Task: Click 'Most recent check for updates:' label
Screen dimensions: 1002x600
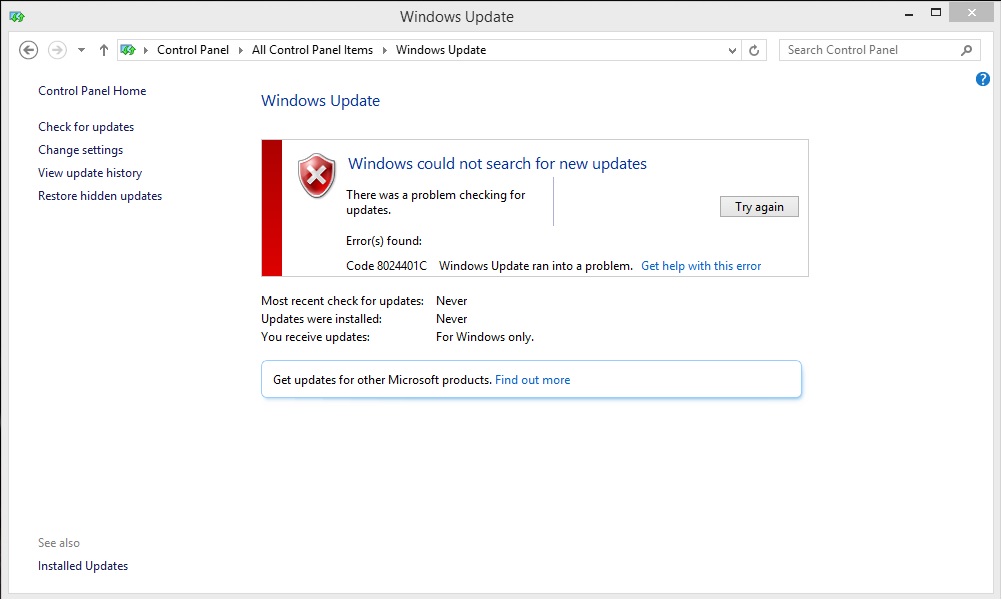Action: coord(343,301)
